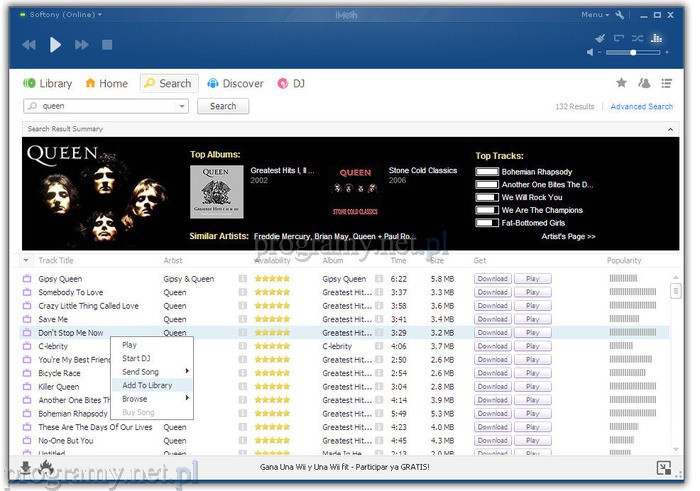
Task: Go back to the previous track in the player
Action: pos(29,45)
